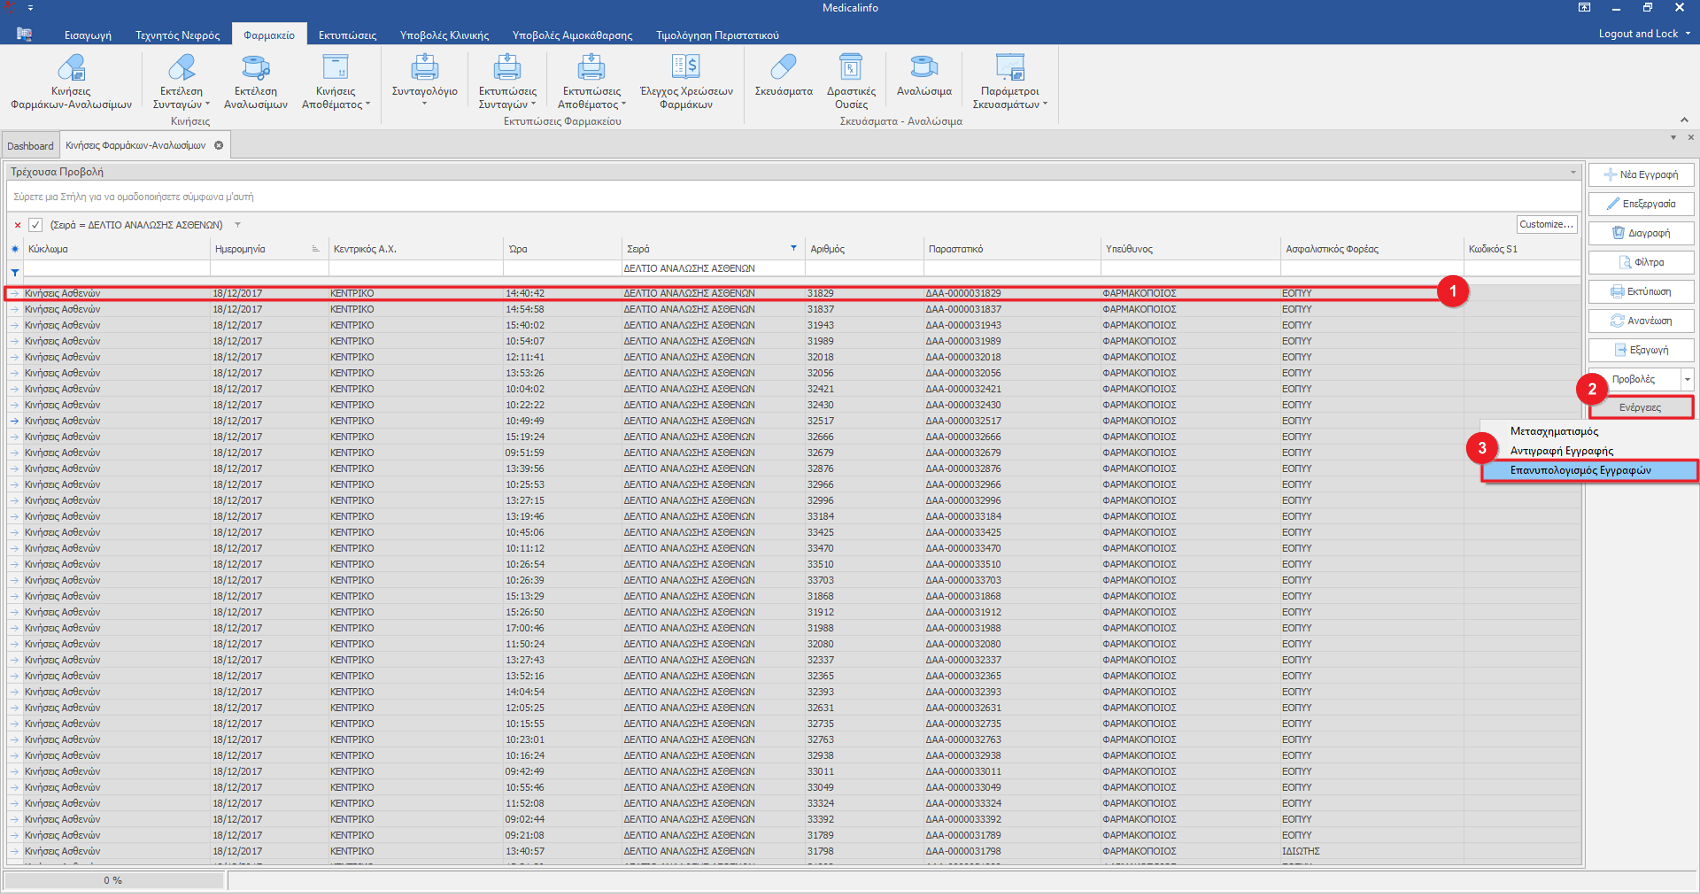Open the Σειρά column filter dropdown

(x=794, y=249)
